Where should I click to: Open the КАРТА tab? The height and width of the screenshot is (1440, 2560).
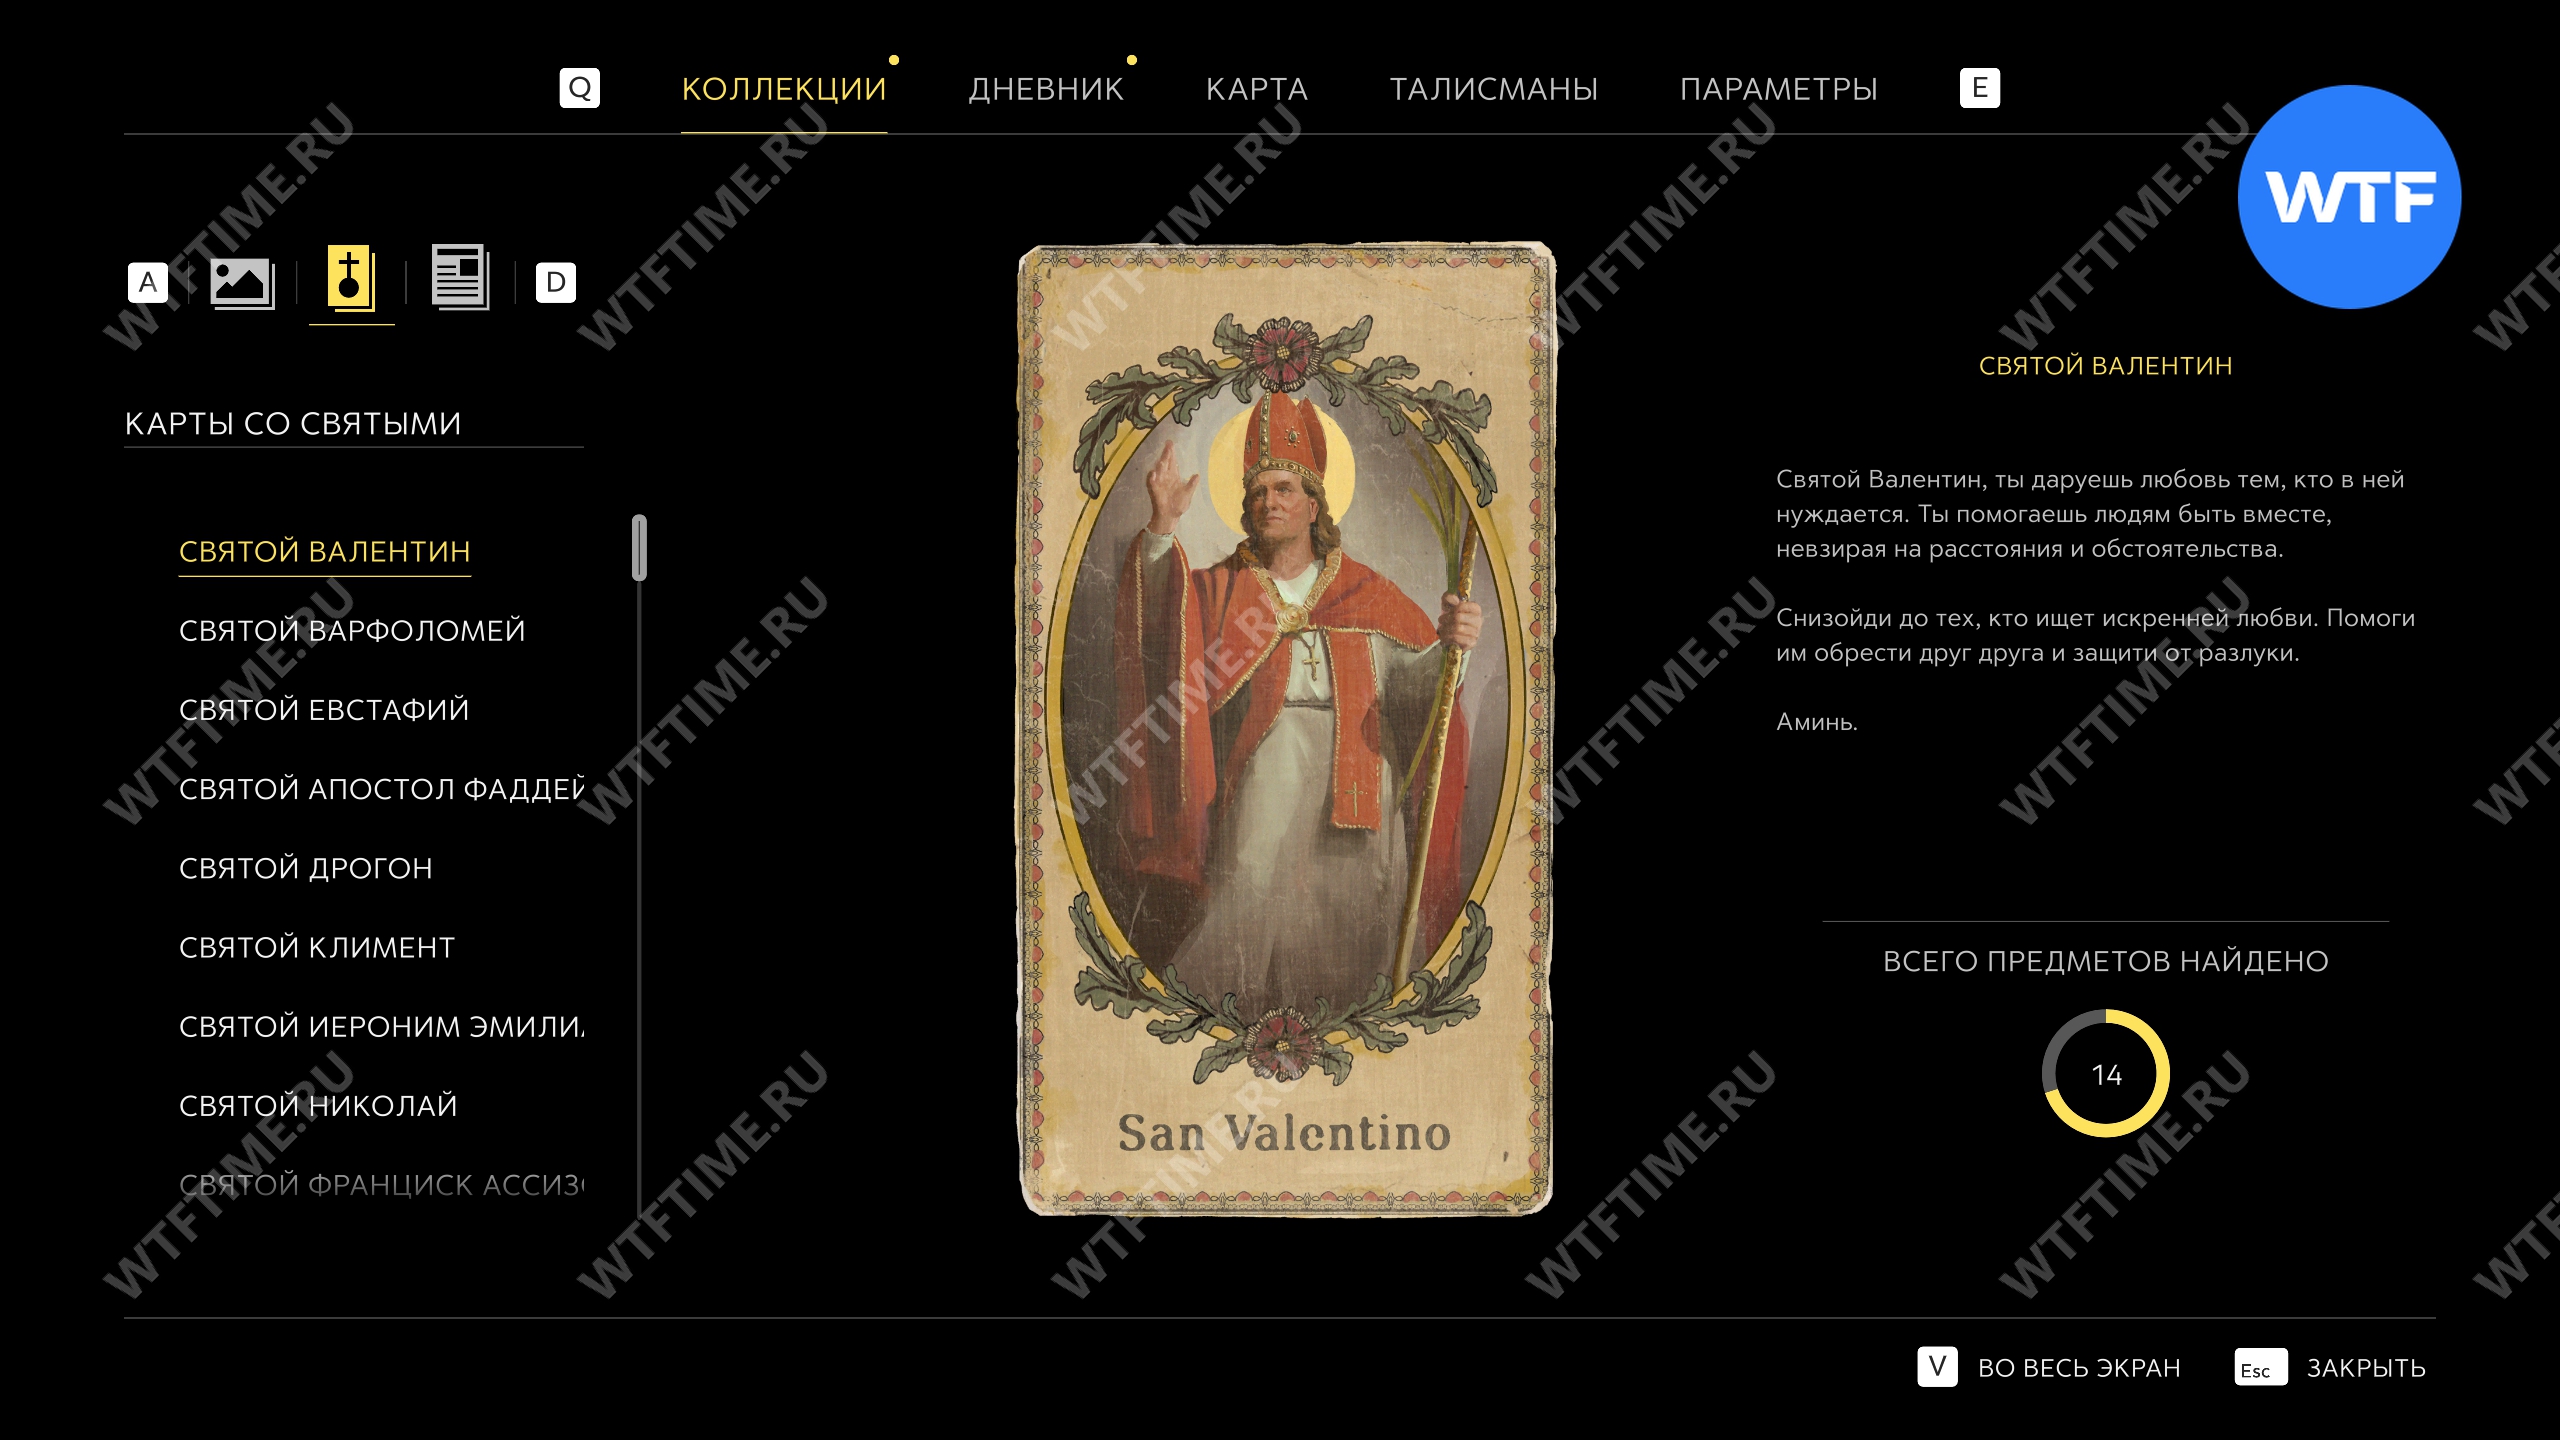tap(1257, 89)
